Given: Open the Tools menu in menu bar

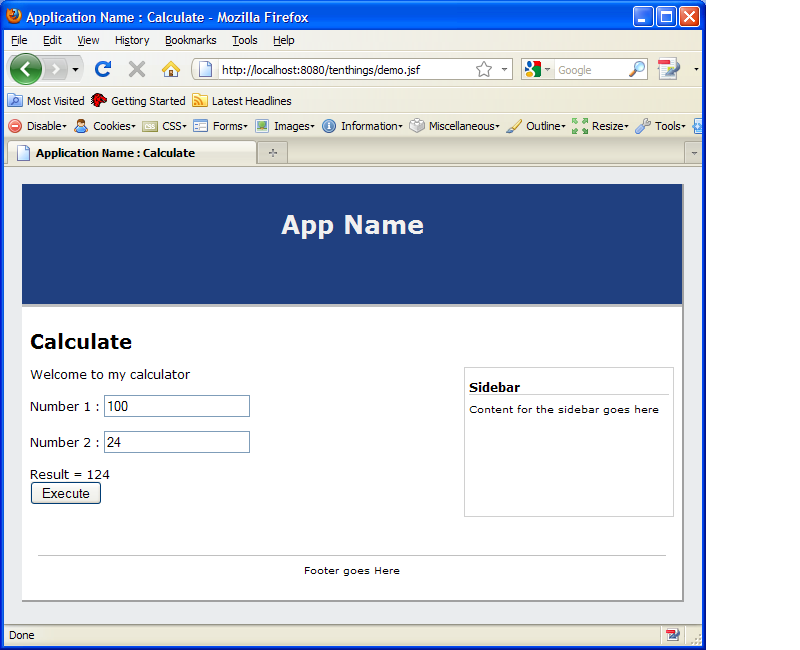Looking at the screenshot, I should pos(245,40).
